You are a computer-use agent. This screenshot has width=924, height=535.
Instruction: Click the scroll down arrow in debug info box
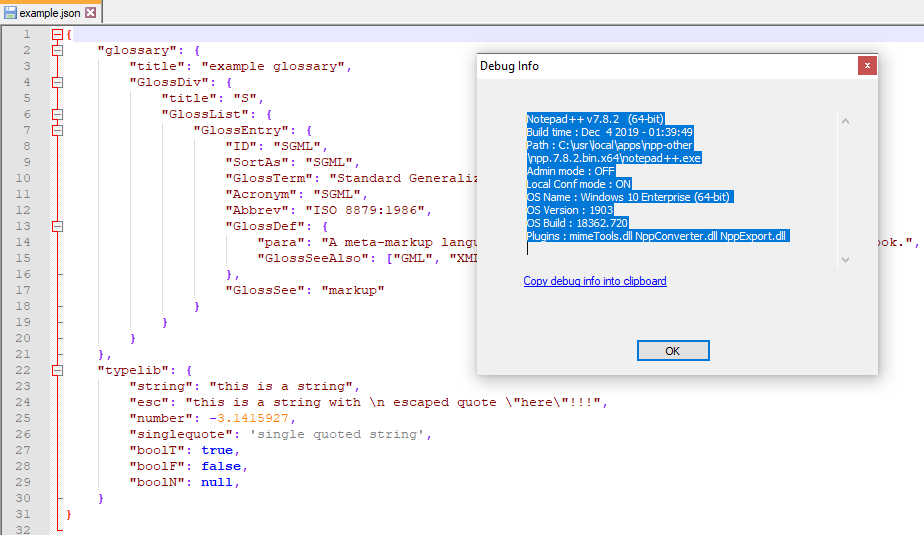click(x=845, y=259)
